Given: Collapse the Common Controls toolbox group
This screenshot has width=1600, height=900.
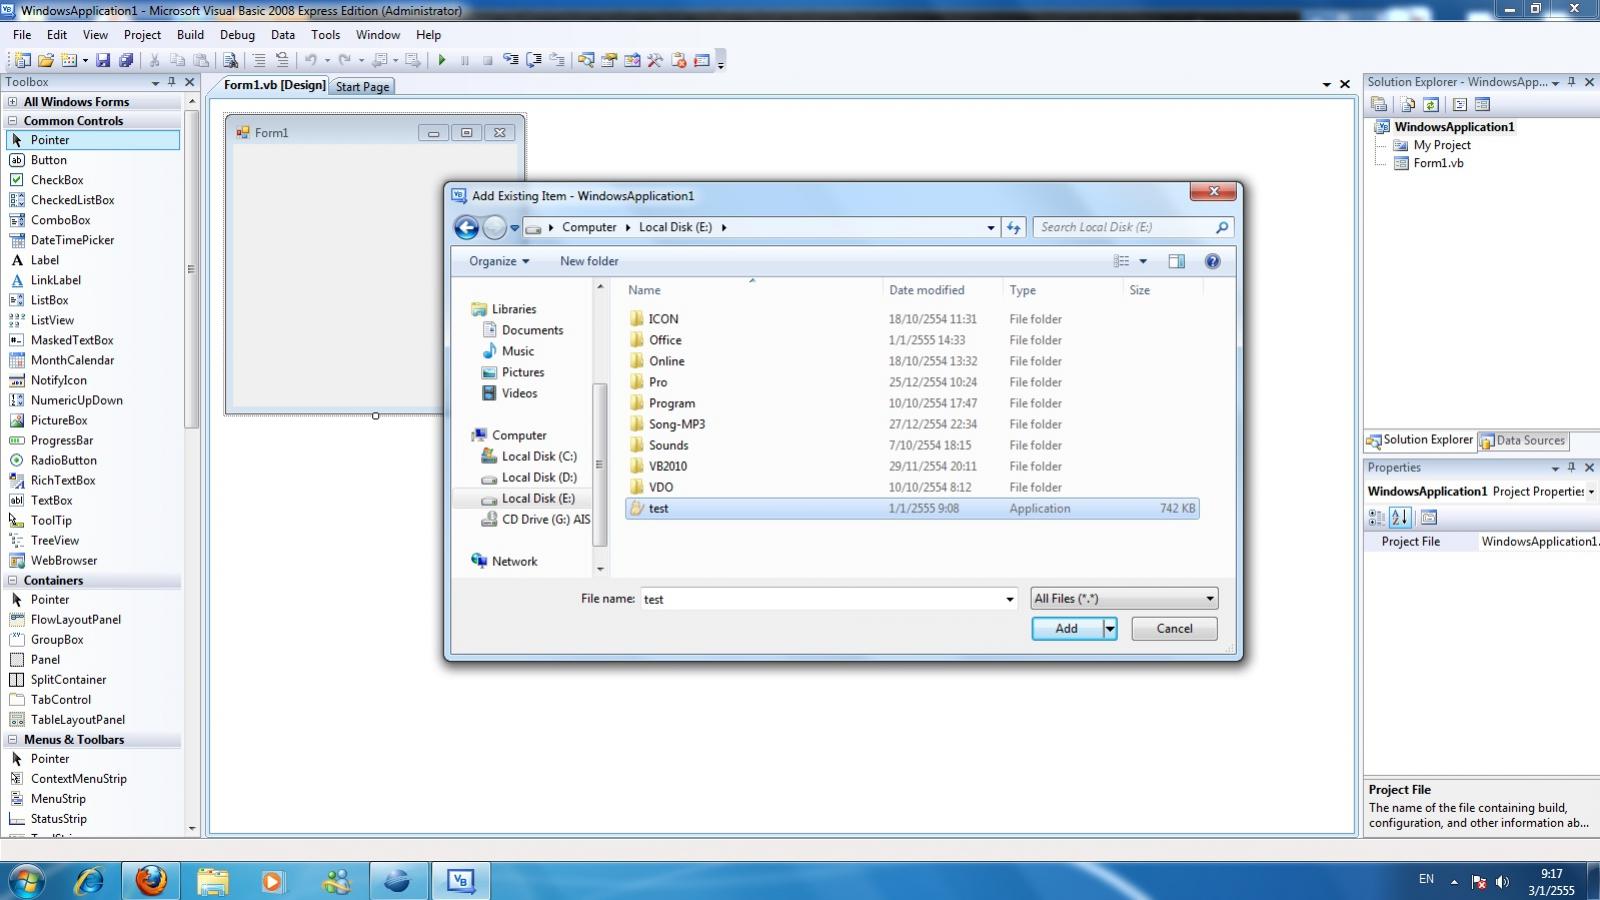Looking at the screenshot, I should click(x=13, y=121).
